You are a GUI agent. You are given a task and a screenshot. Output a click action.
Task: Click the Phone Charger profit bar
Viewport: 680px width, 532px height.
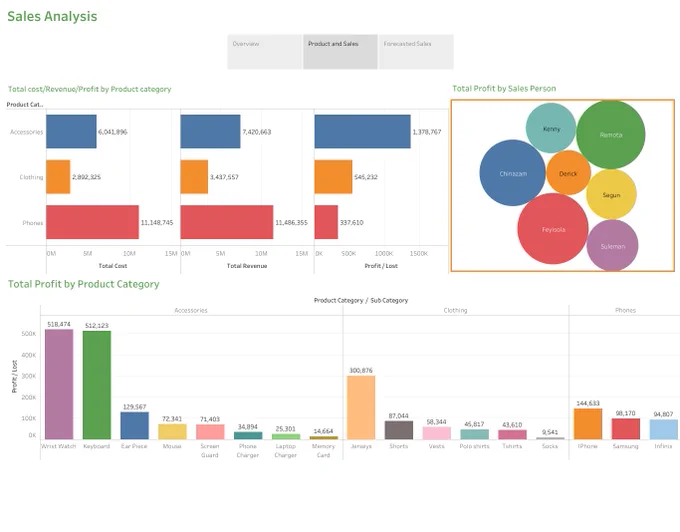[248, 435]
